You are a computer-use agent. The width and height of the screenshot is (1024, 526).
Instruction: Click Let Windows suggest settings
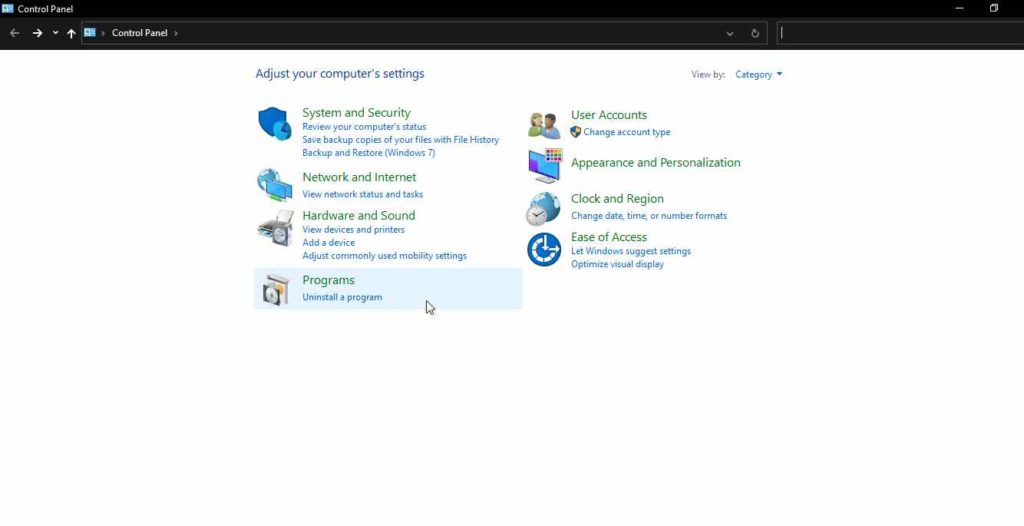click(x=630, y=251)
